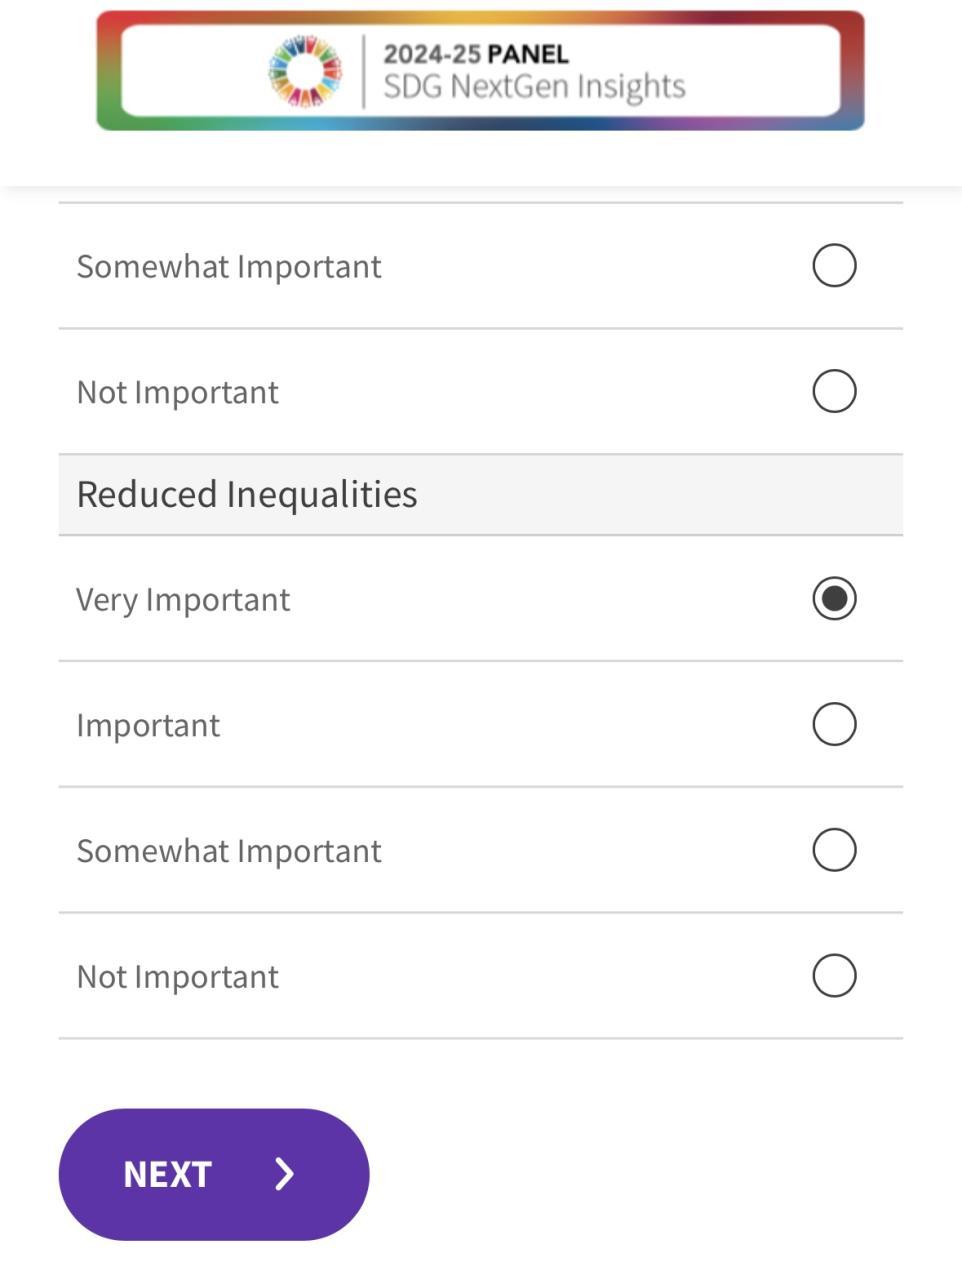This screenshot has height=1280, width=962.
Task: Select Somewhat Important radio above Reduced Inequalities header
Action: pos(834,266)
